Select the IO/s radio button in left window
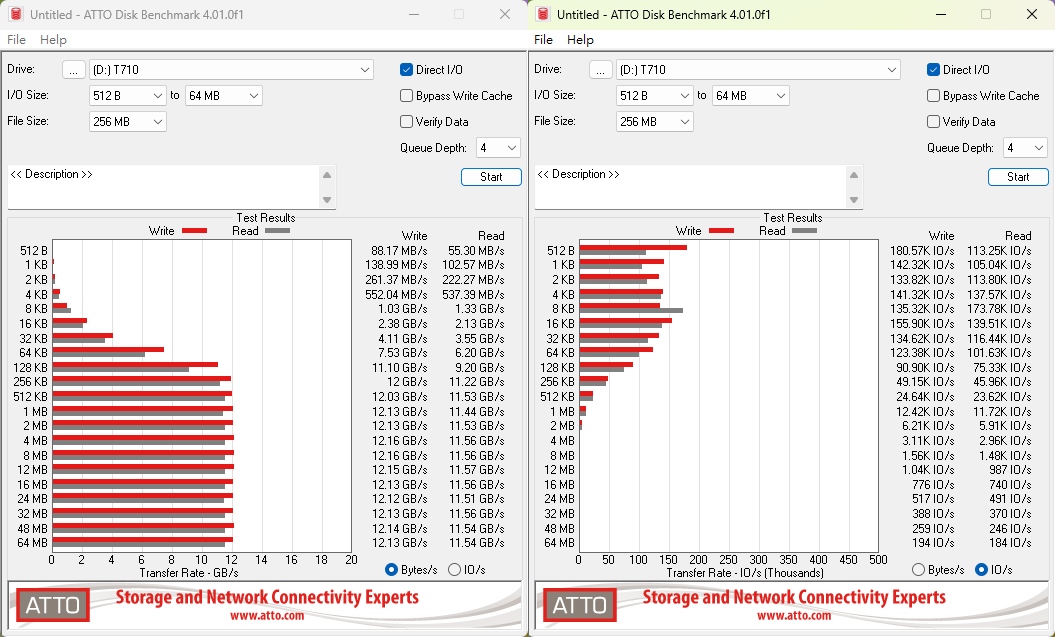 455,570
